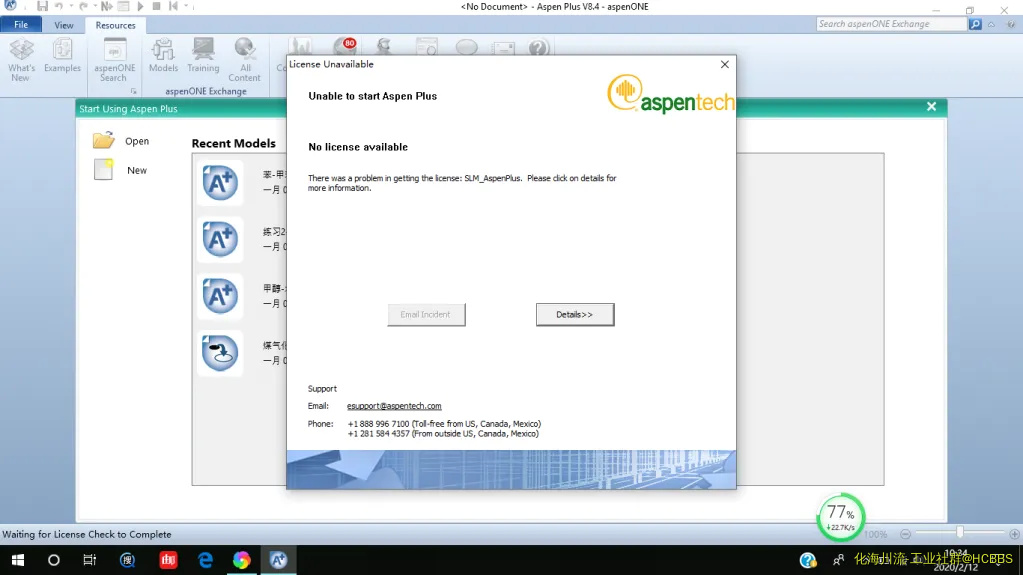Screen dimensions: 1023x575
Task: Open the third A+ recent model (甲醇)
Action: tap(220, 296)
